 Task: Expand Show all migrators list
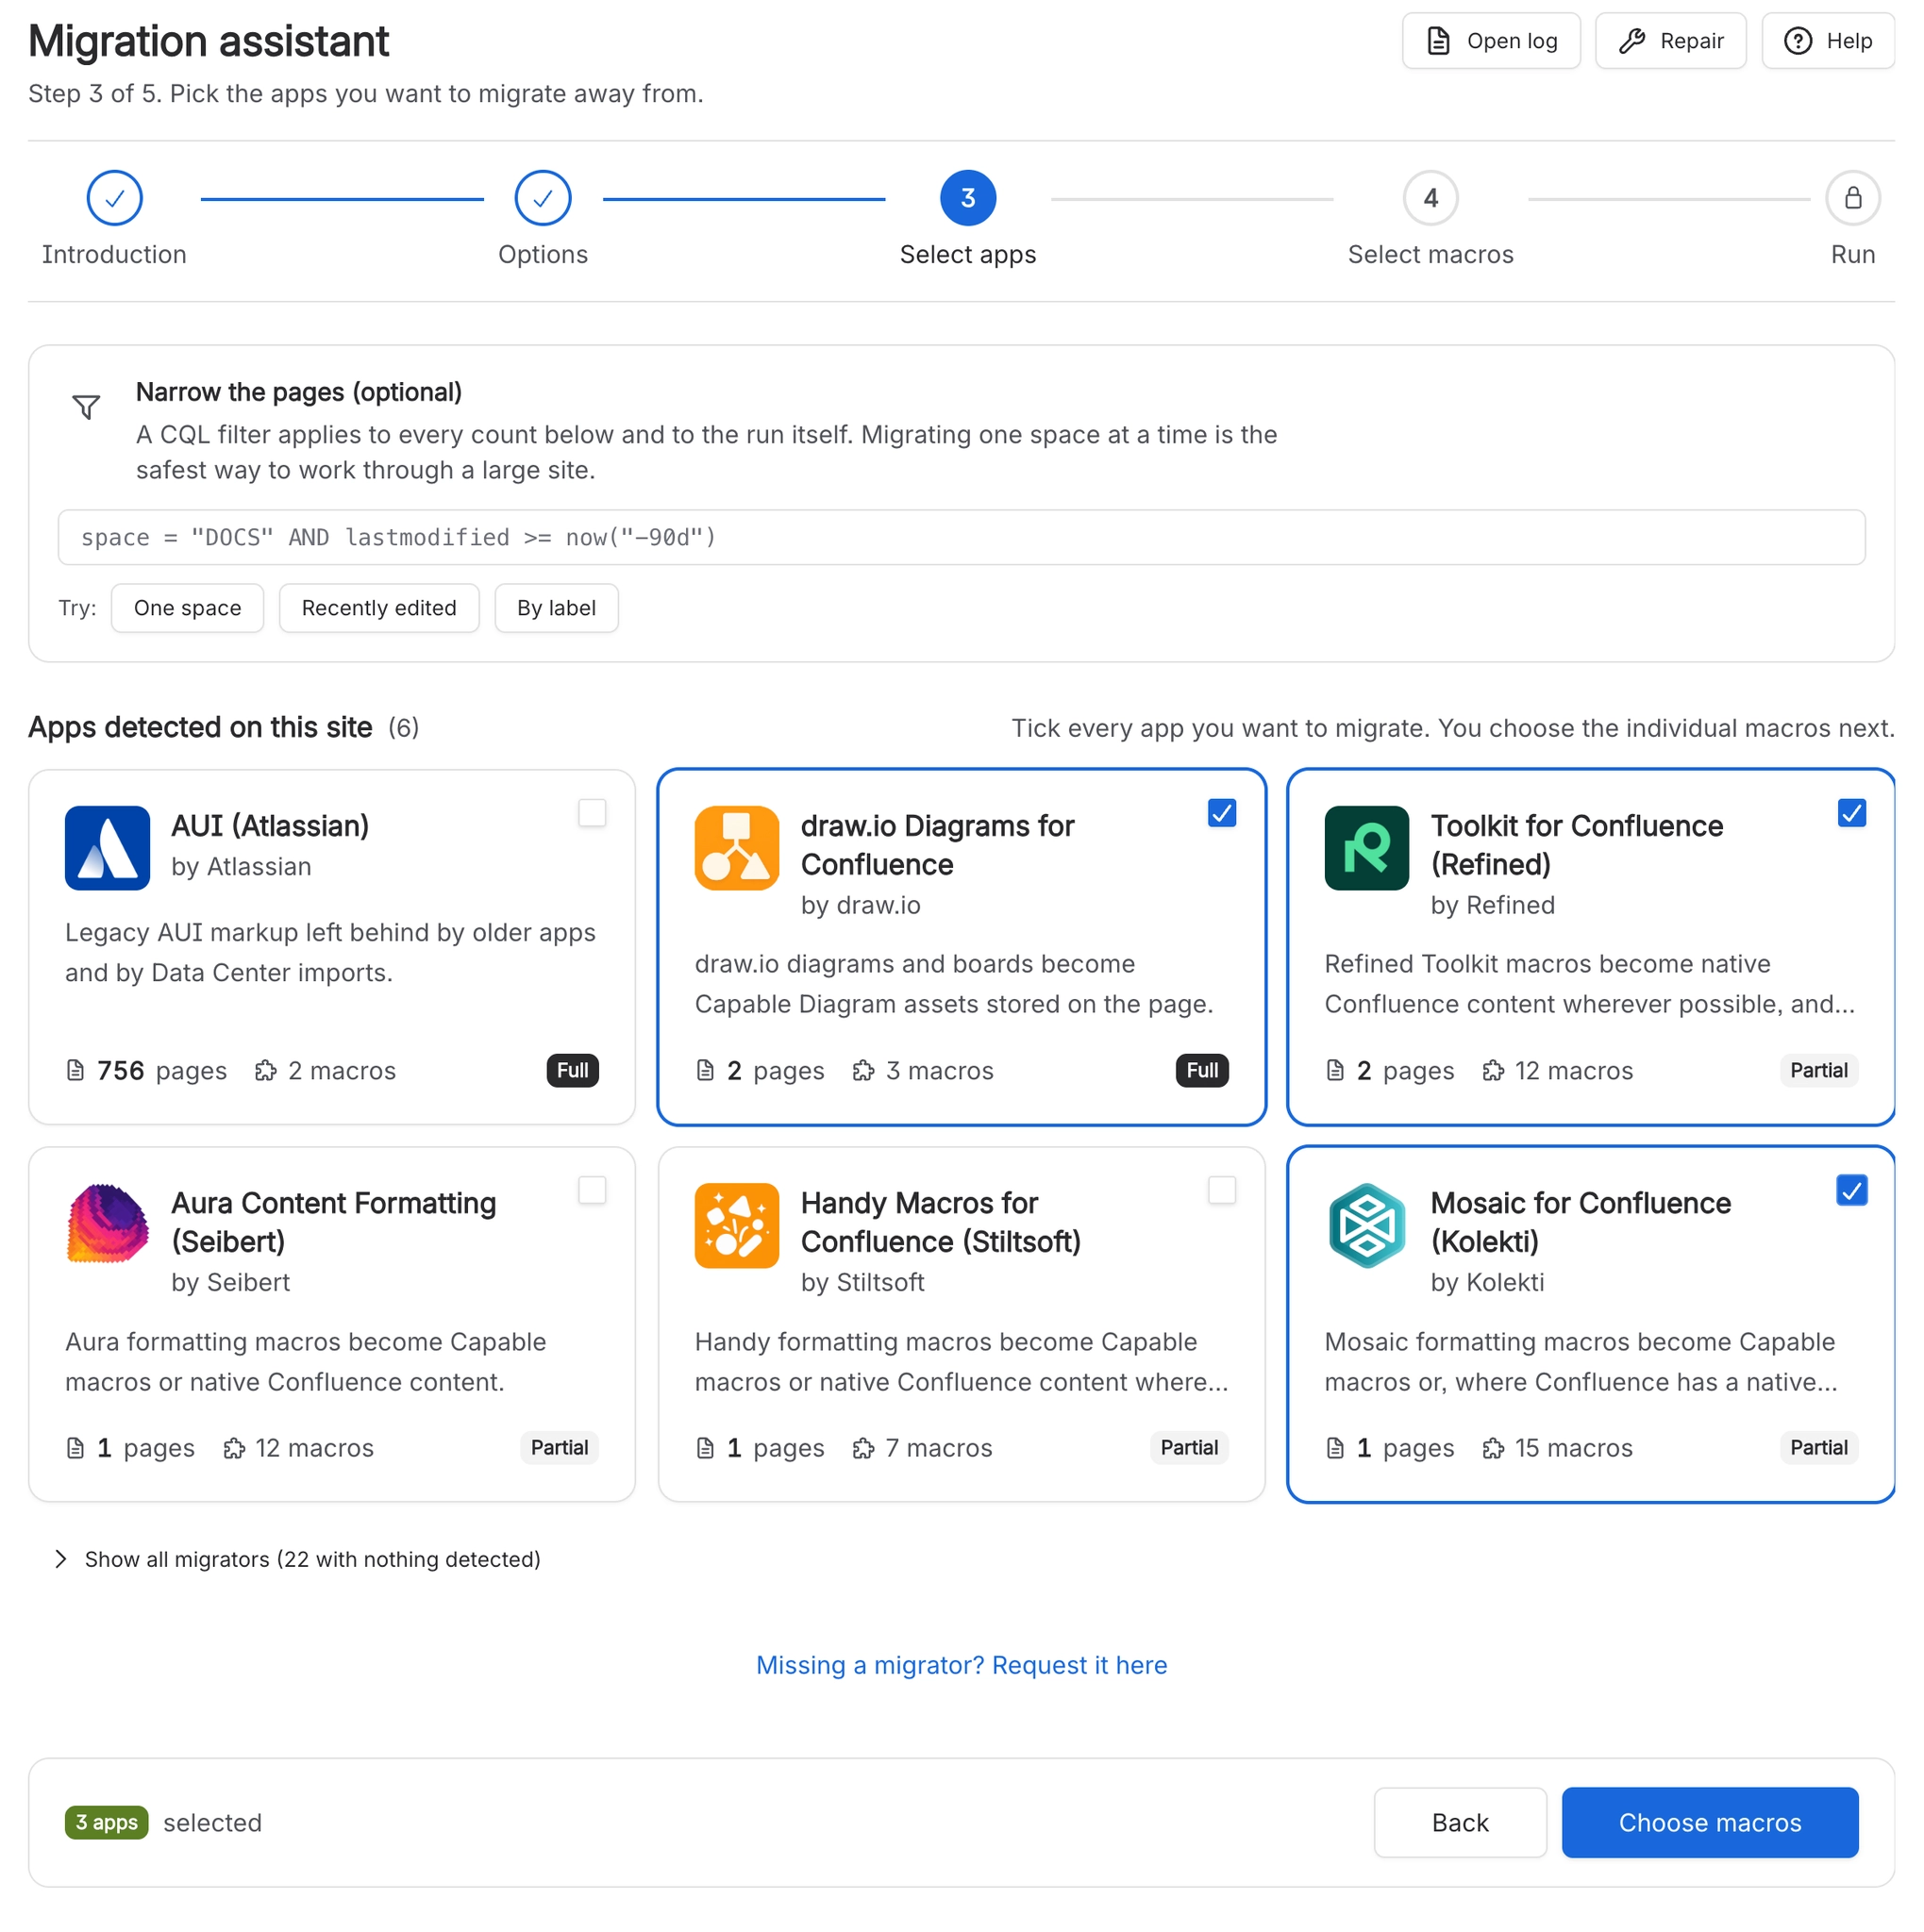tap(297, 1559)
